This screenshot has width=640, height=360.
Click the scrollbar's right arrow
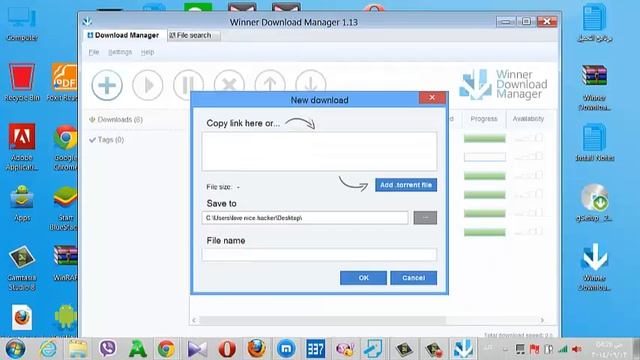(x=542, y=320)
